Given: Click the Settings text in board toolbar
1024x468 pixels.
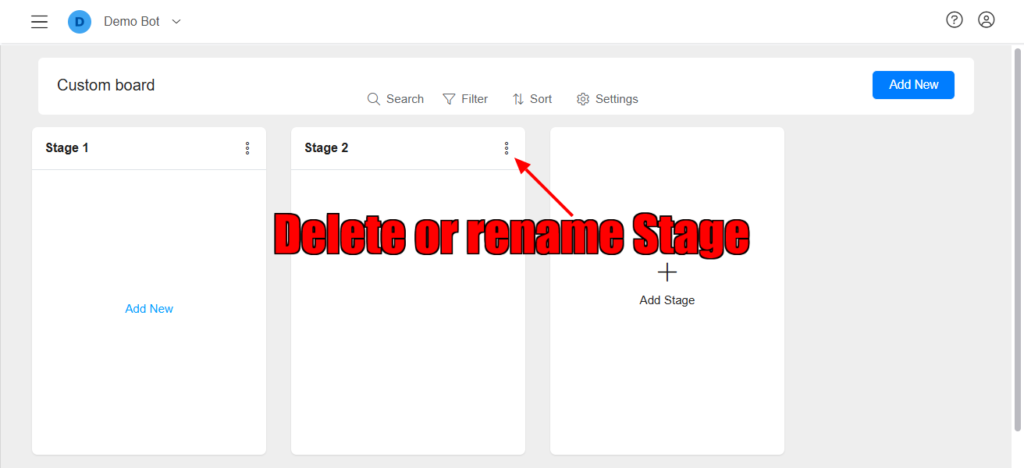Looking at the screenshot, I should (x=616, y=99).
